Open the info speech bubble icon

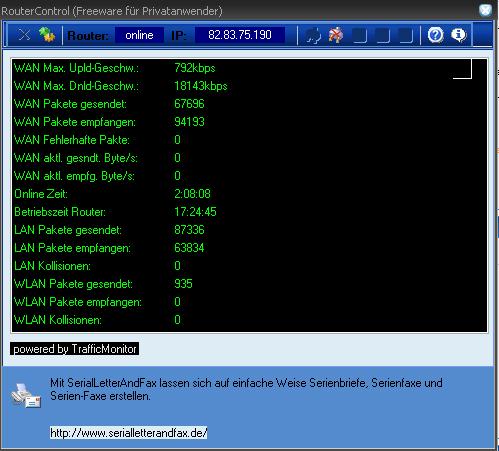tap(458, 35)
